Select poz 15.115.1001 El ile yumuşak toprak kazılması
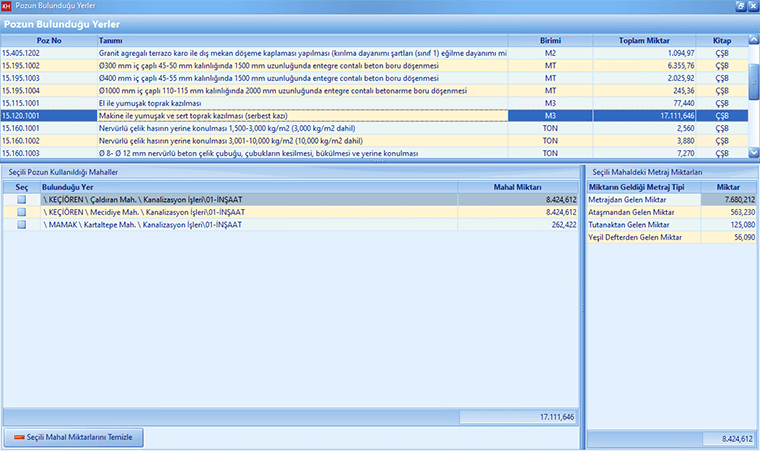760x451 pixels. click(300, 103)
